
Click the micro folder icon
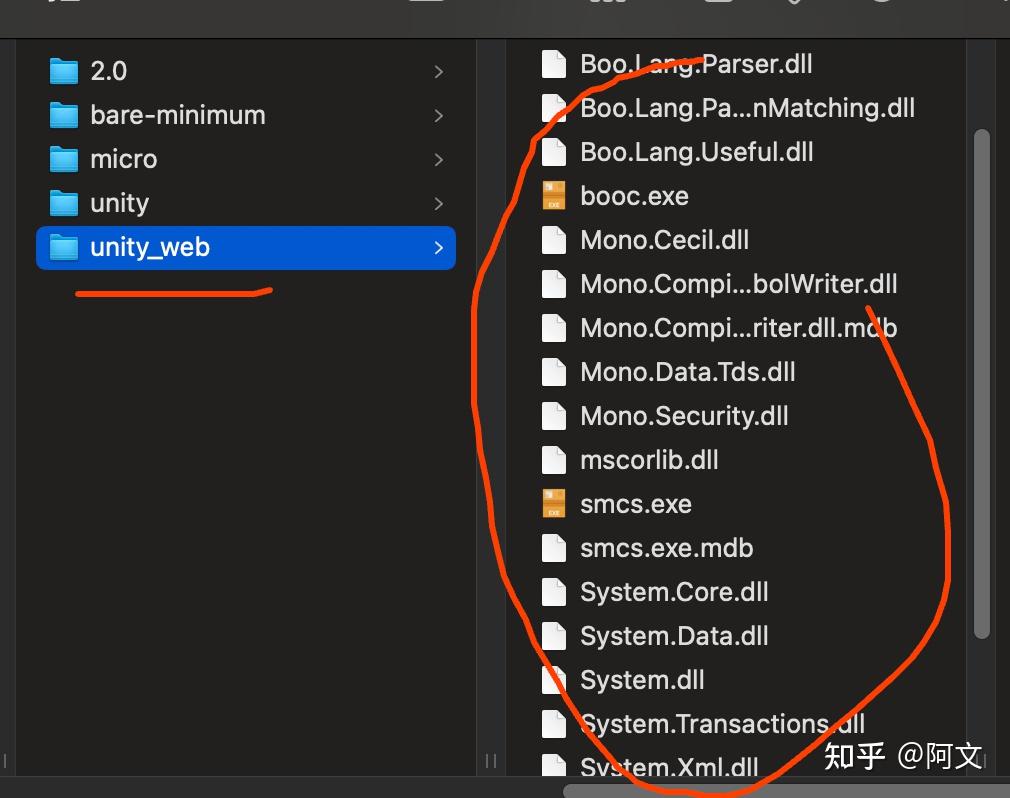click(63, 158)
